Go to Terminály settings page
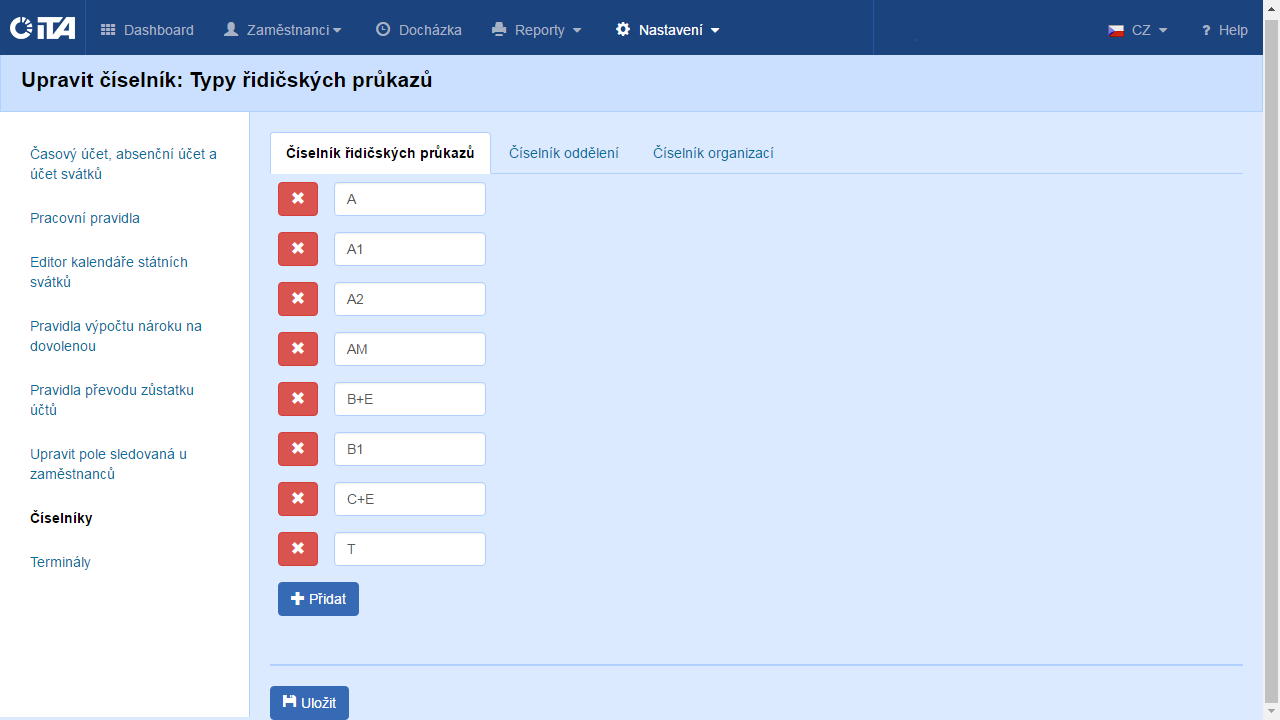Screen dimensions: 1280x720 click(60, 562)
